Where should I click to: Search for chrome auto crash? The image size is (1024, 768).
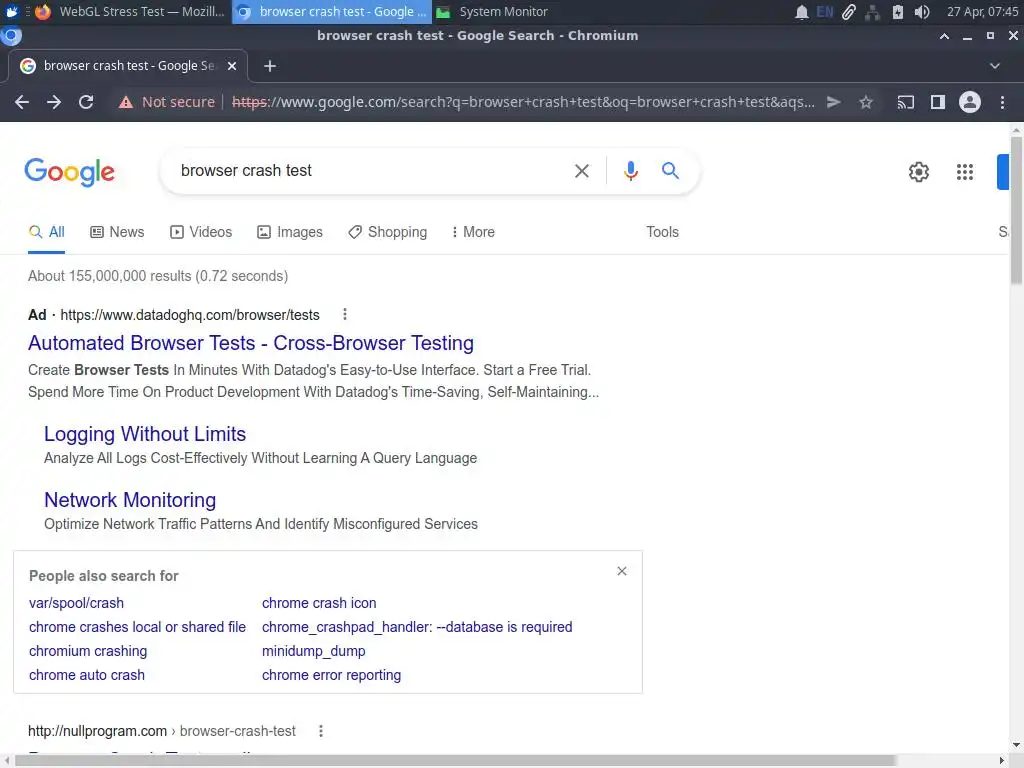point(86,675)
